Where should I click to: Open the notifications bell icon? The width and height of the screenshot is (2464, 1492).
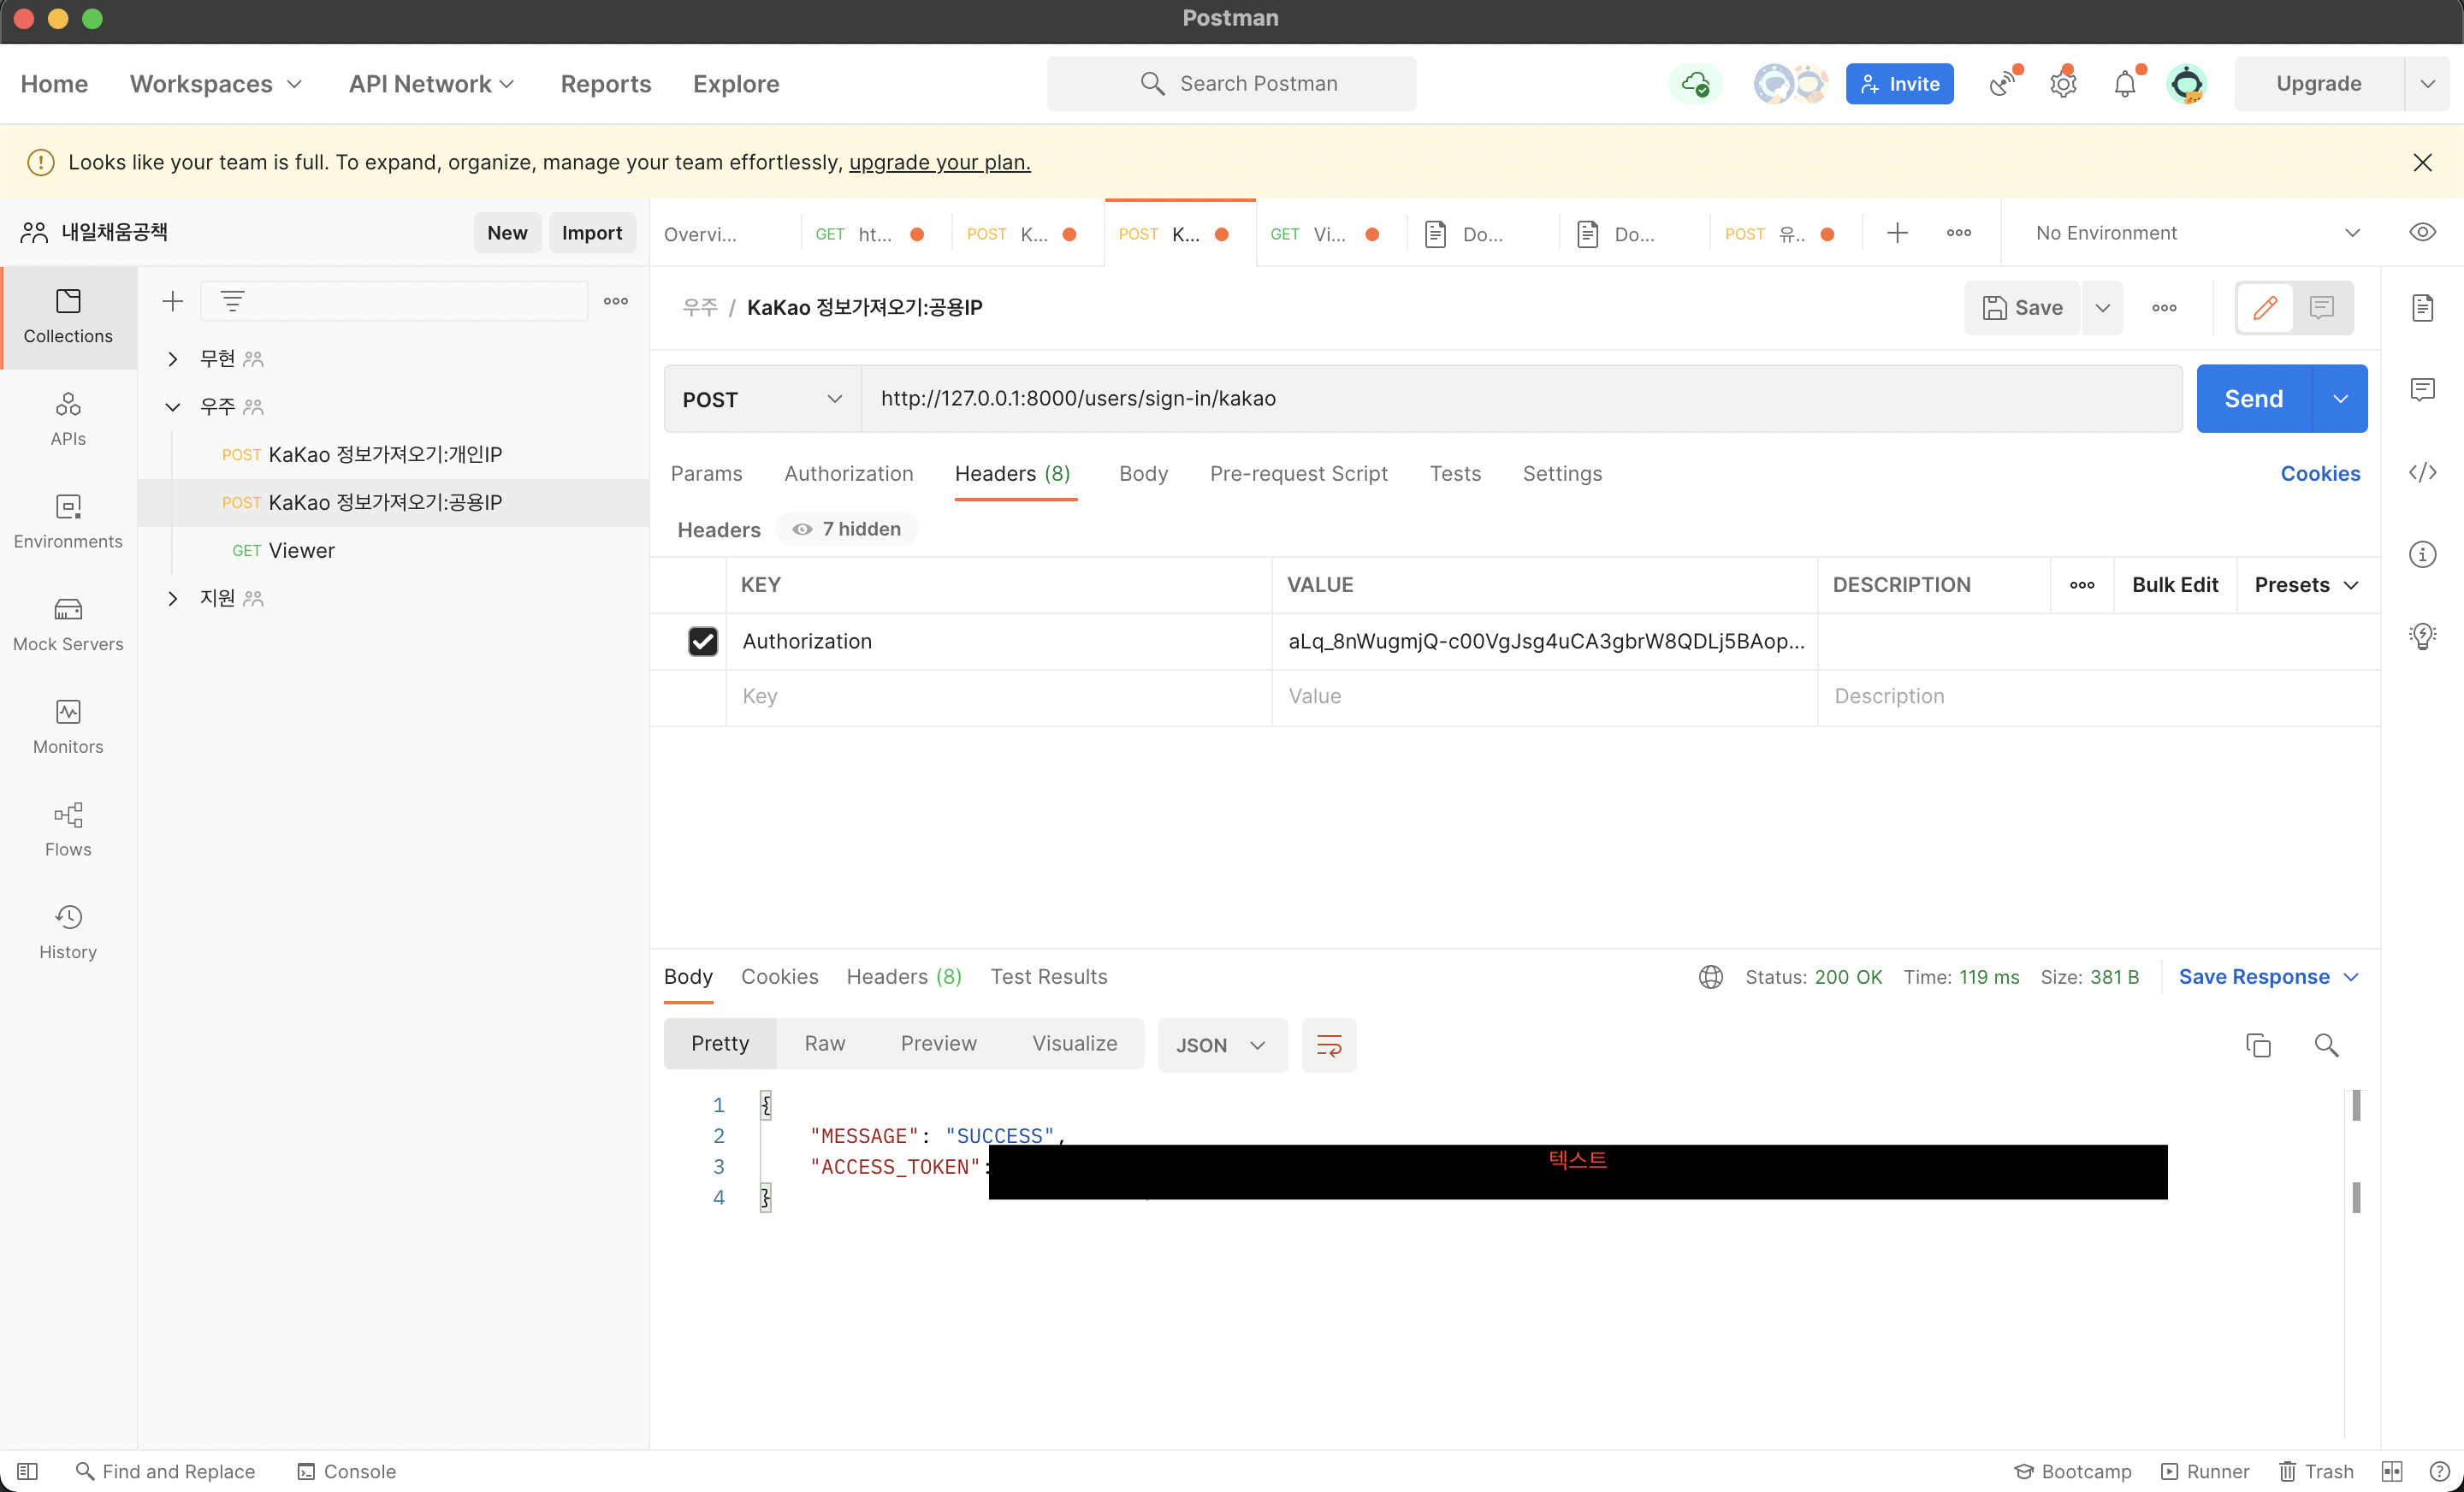click(x=2124, y=84)
